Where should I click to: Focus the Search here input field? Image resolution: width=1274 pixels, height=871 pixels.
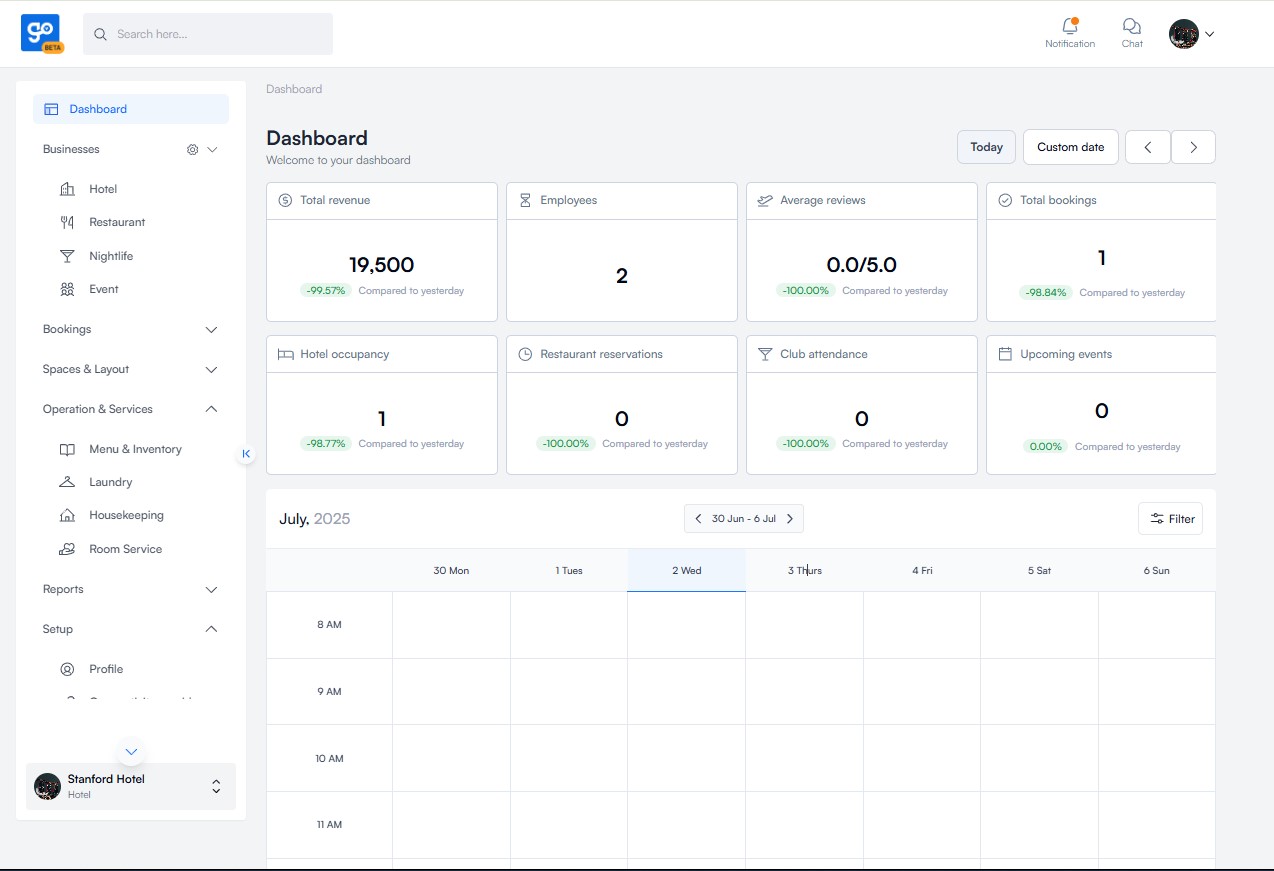click(x=208, y=34)
